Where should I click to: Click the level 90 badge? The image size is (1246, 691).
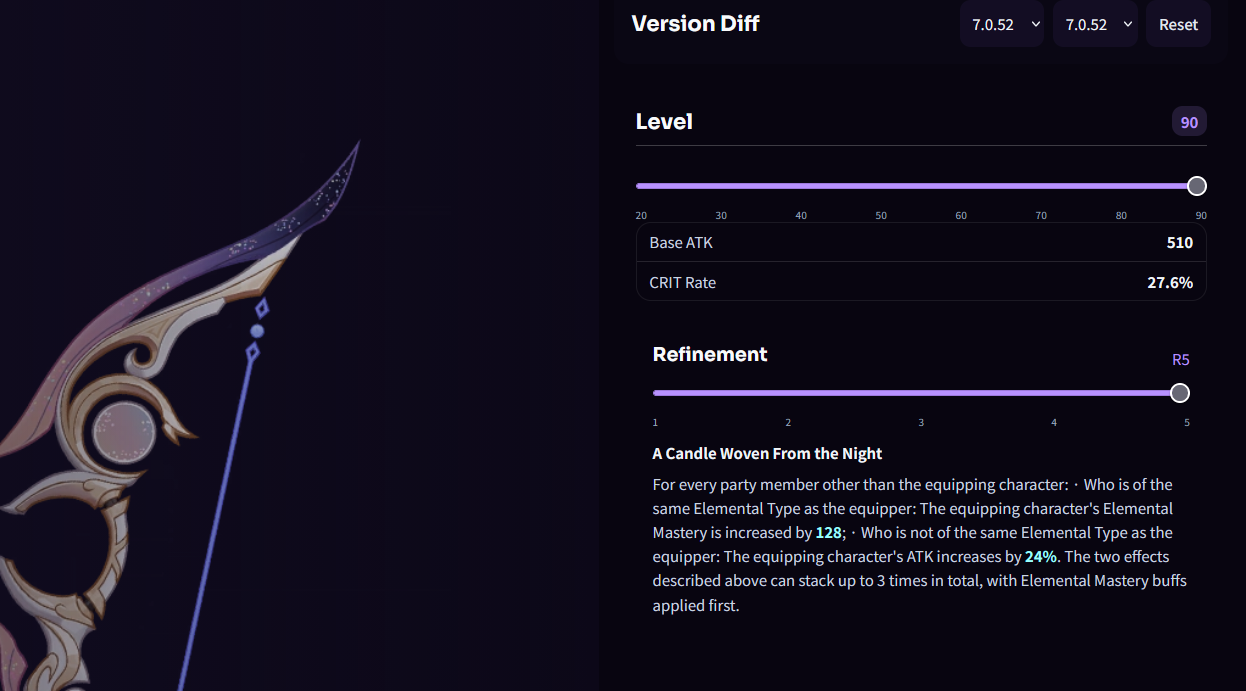coord(1189,122)
